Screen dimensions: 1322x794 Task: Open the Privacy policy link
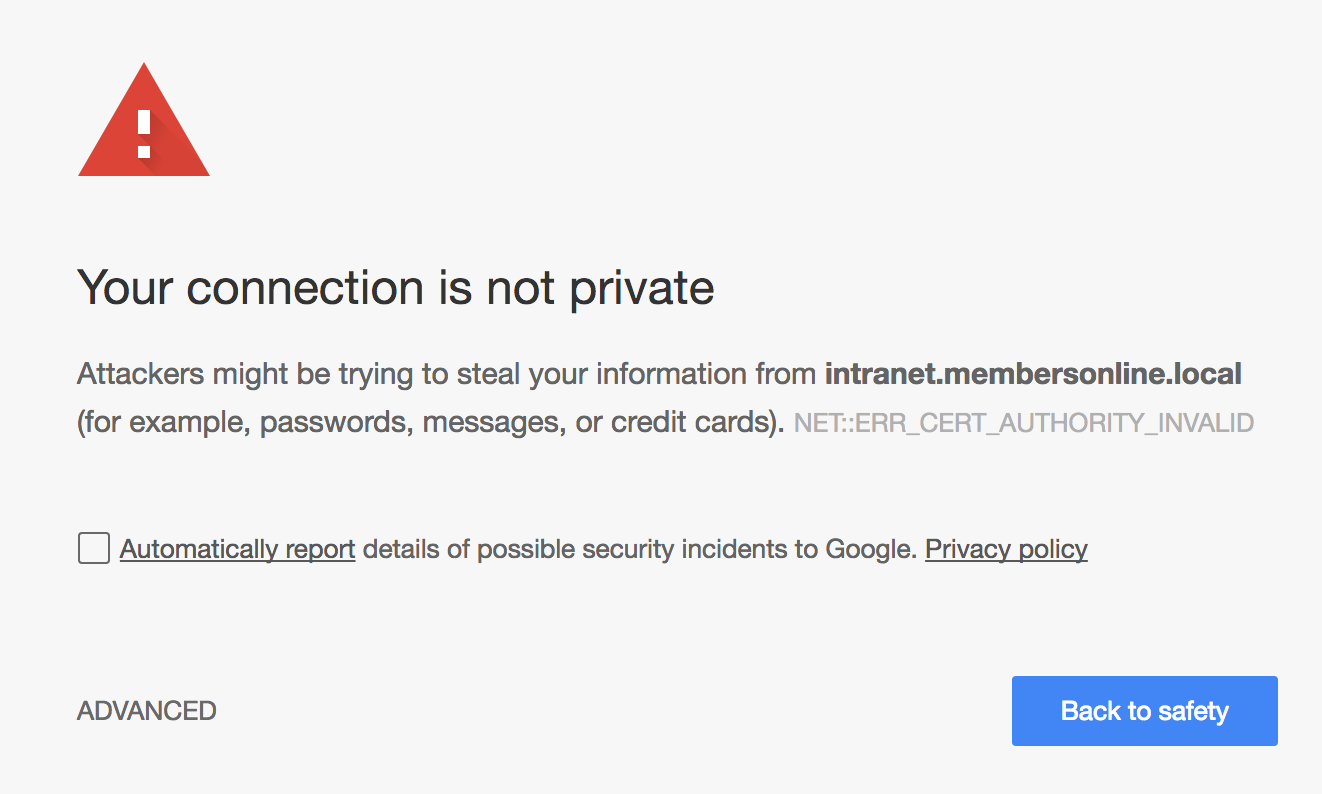[1006, 549]
